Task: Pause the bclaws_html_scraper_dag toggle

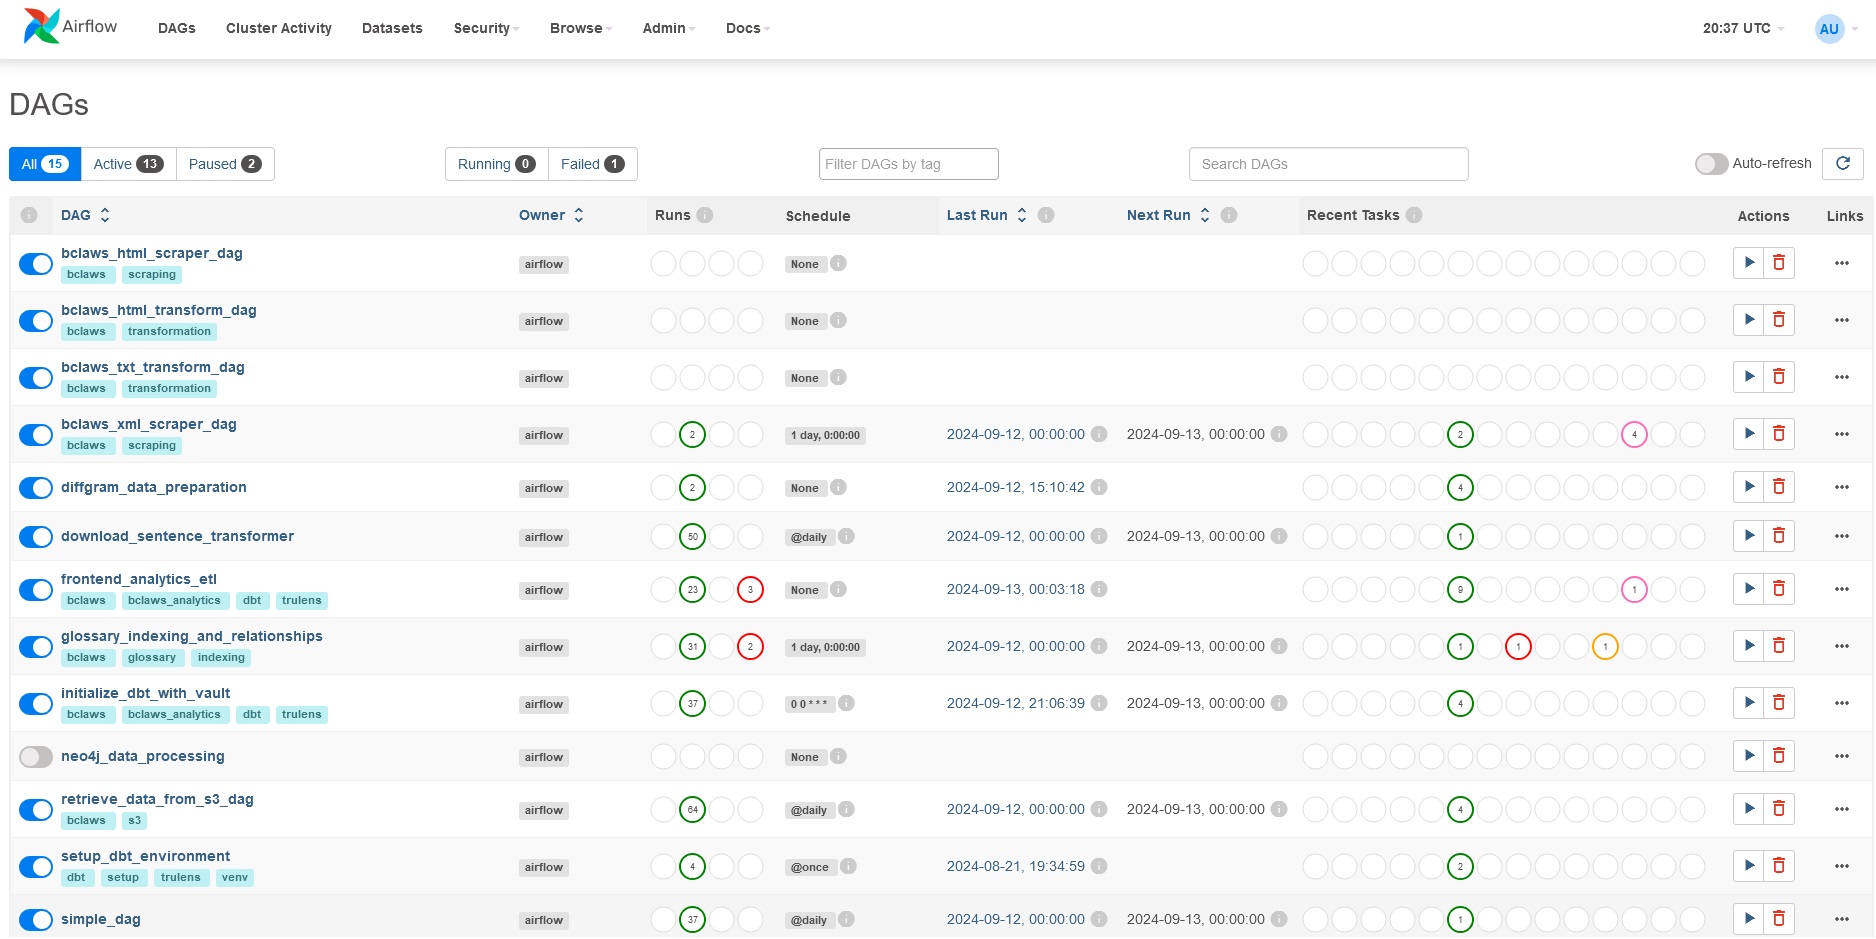Action: pyautogui.click(x=36, y=264)
